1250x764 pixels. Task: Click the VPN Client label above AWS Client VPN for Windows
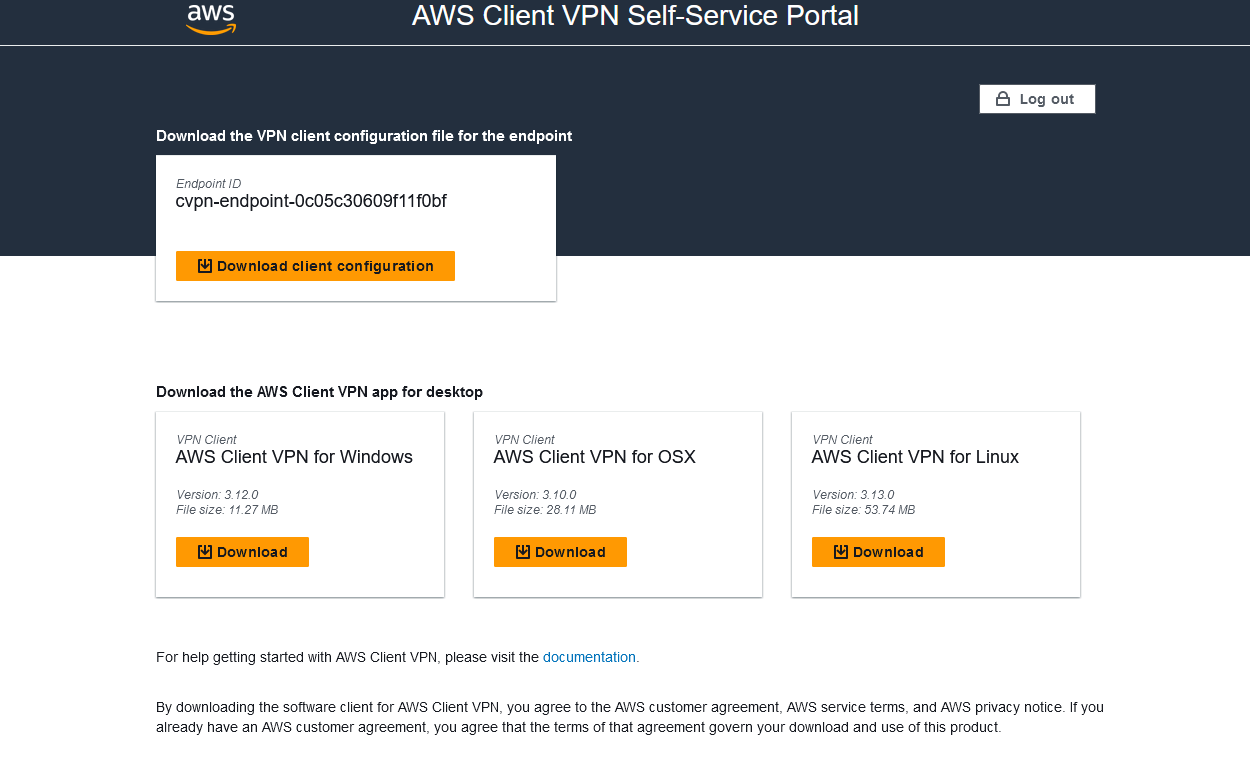(x=206, y=440)
